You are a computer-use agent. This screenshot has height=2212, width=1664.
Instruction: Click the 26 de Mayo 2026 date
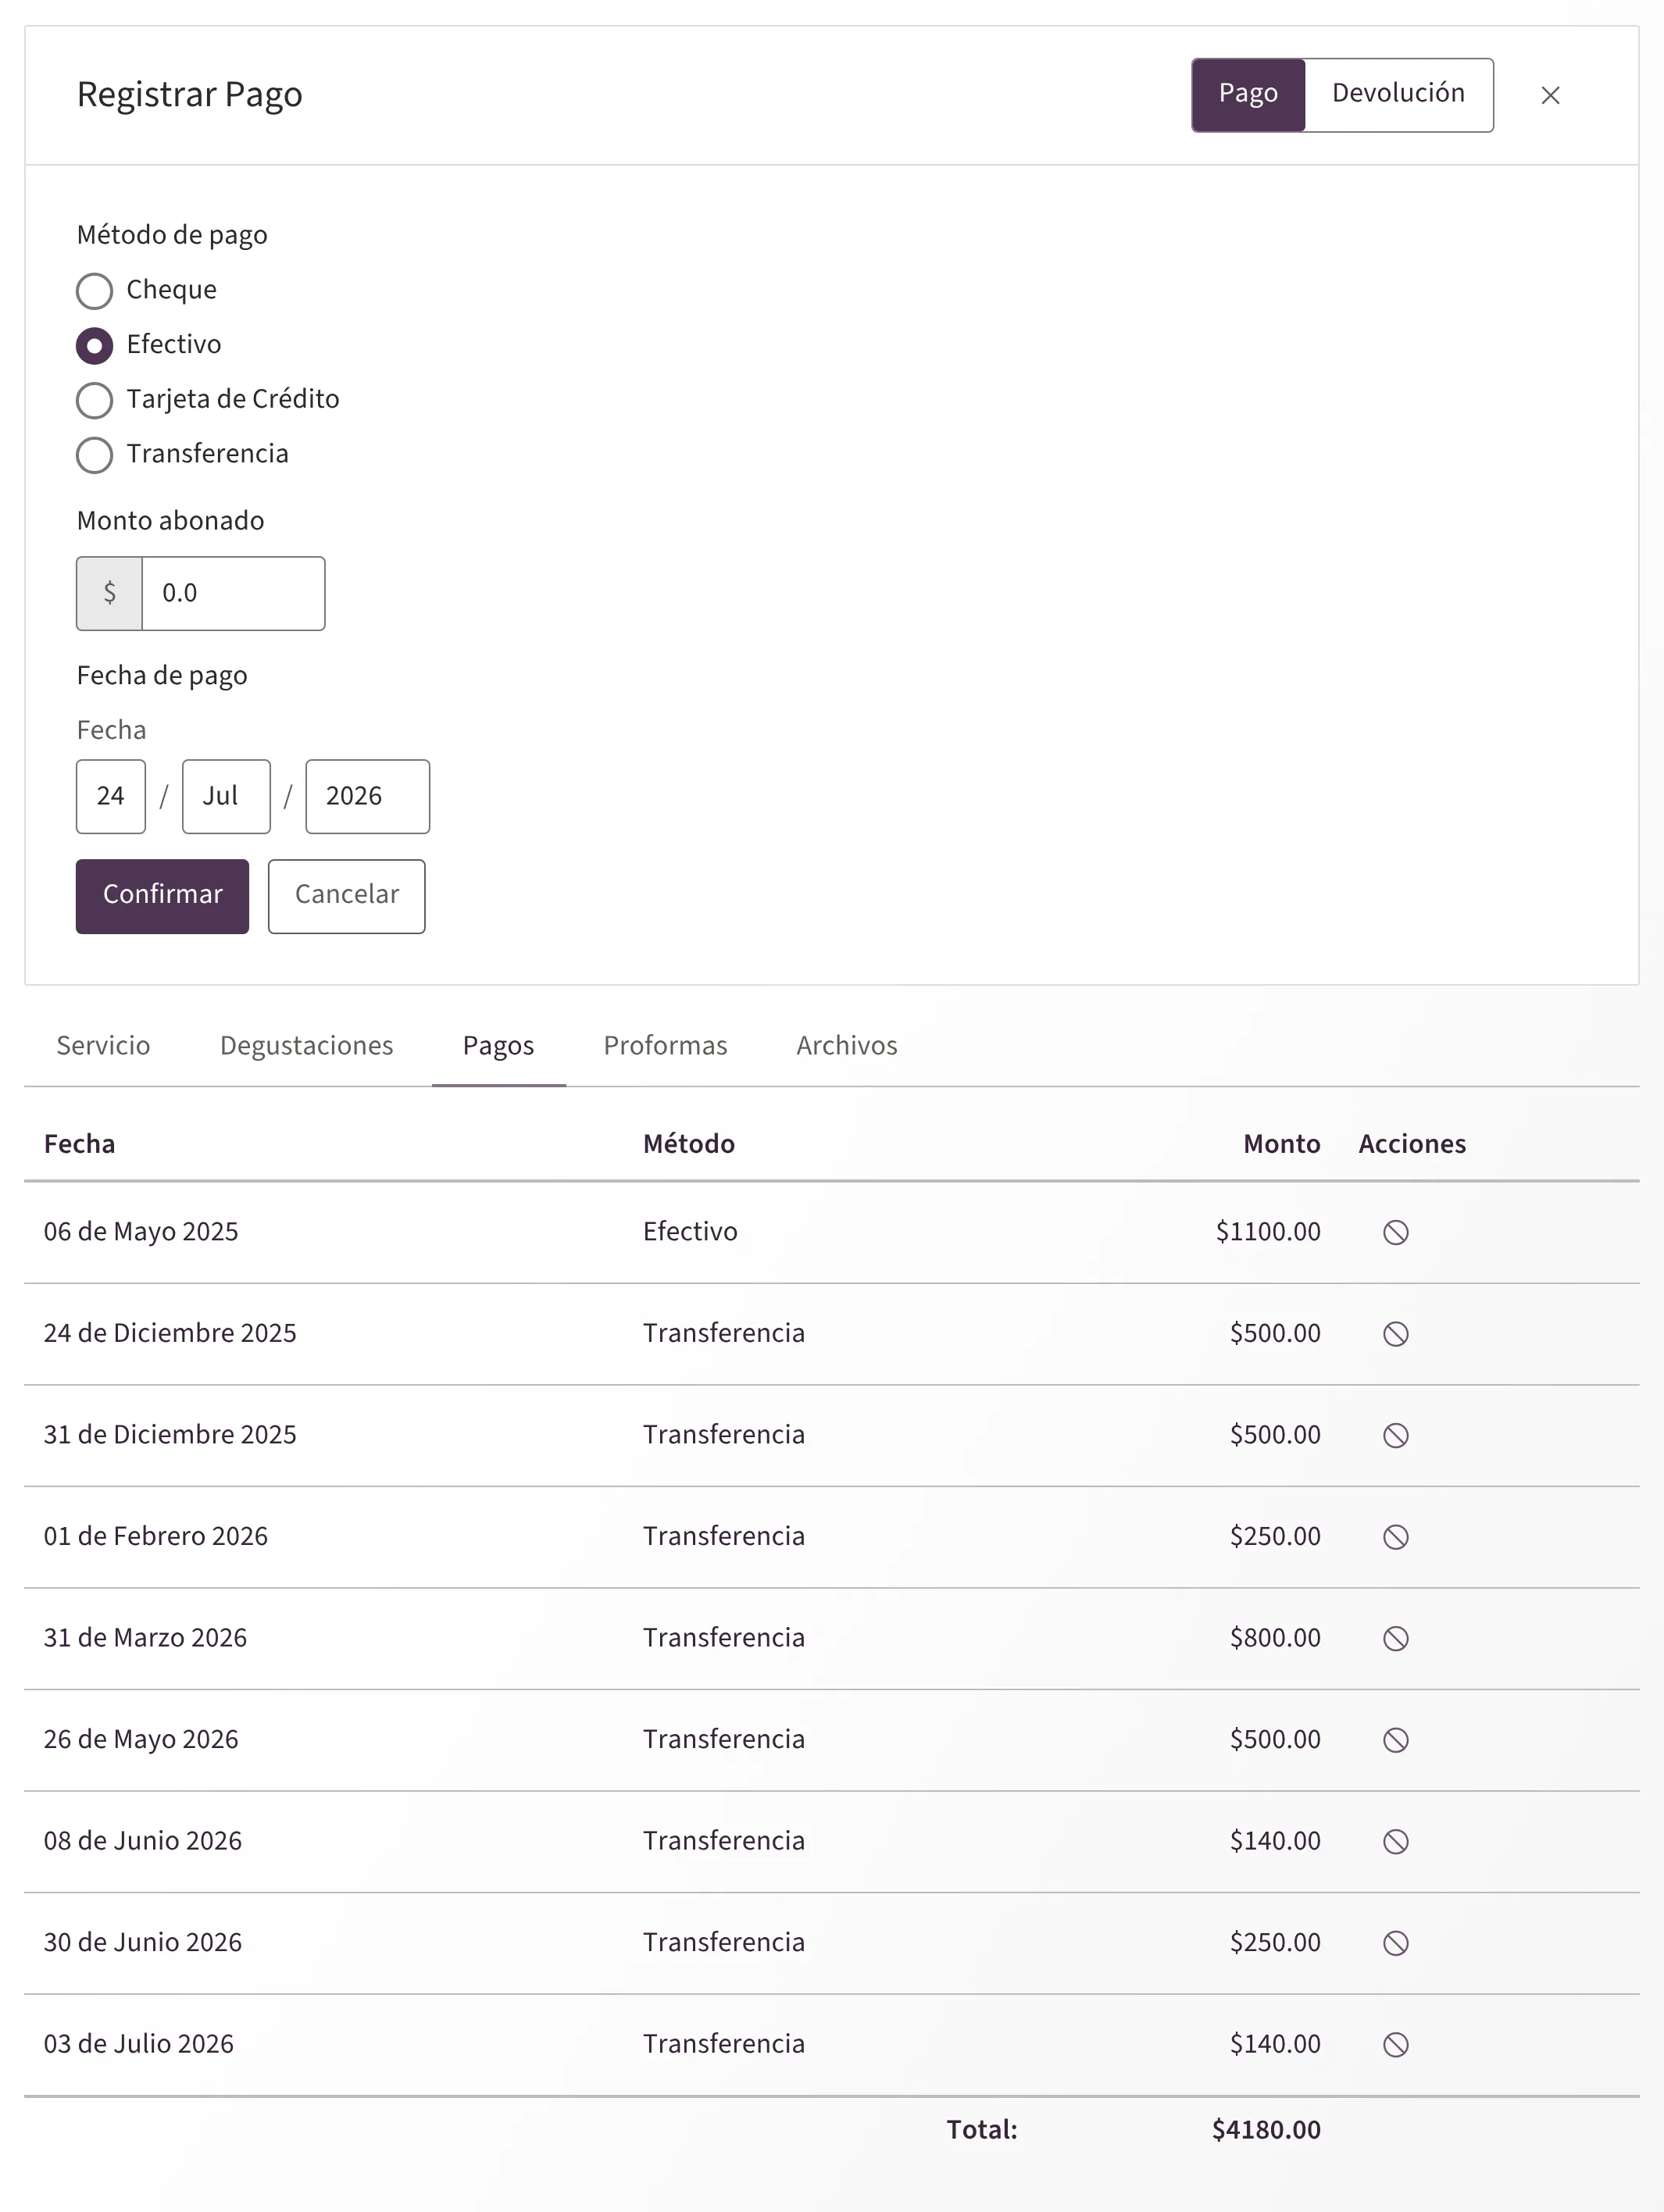pos(141,1739)
